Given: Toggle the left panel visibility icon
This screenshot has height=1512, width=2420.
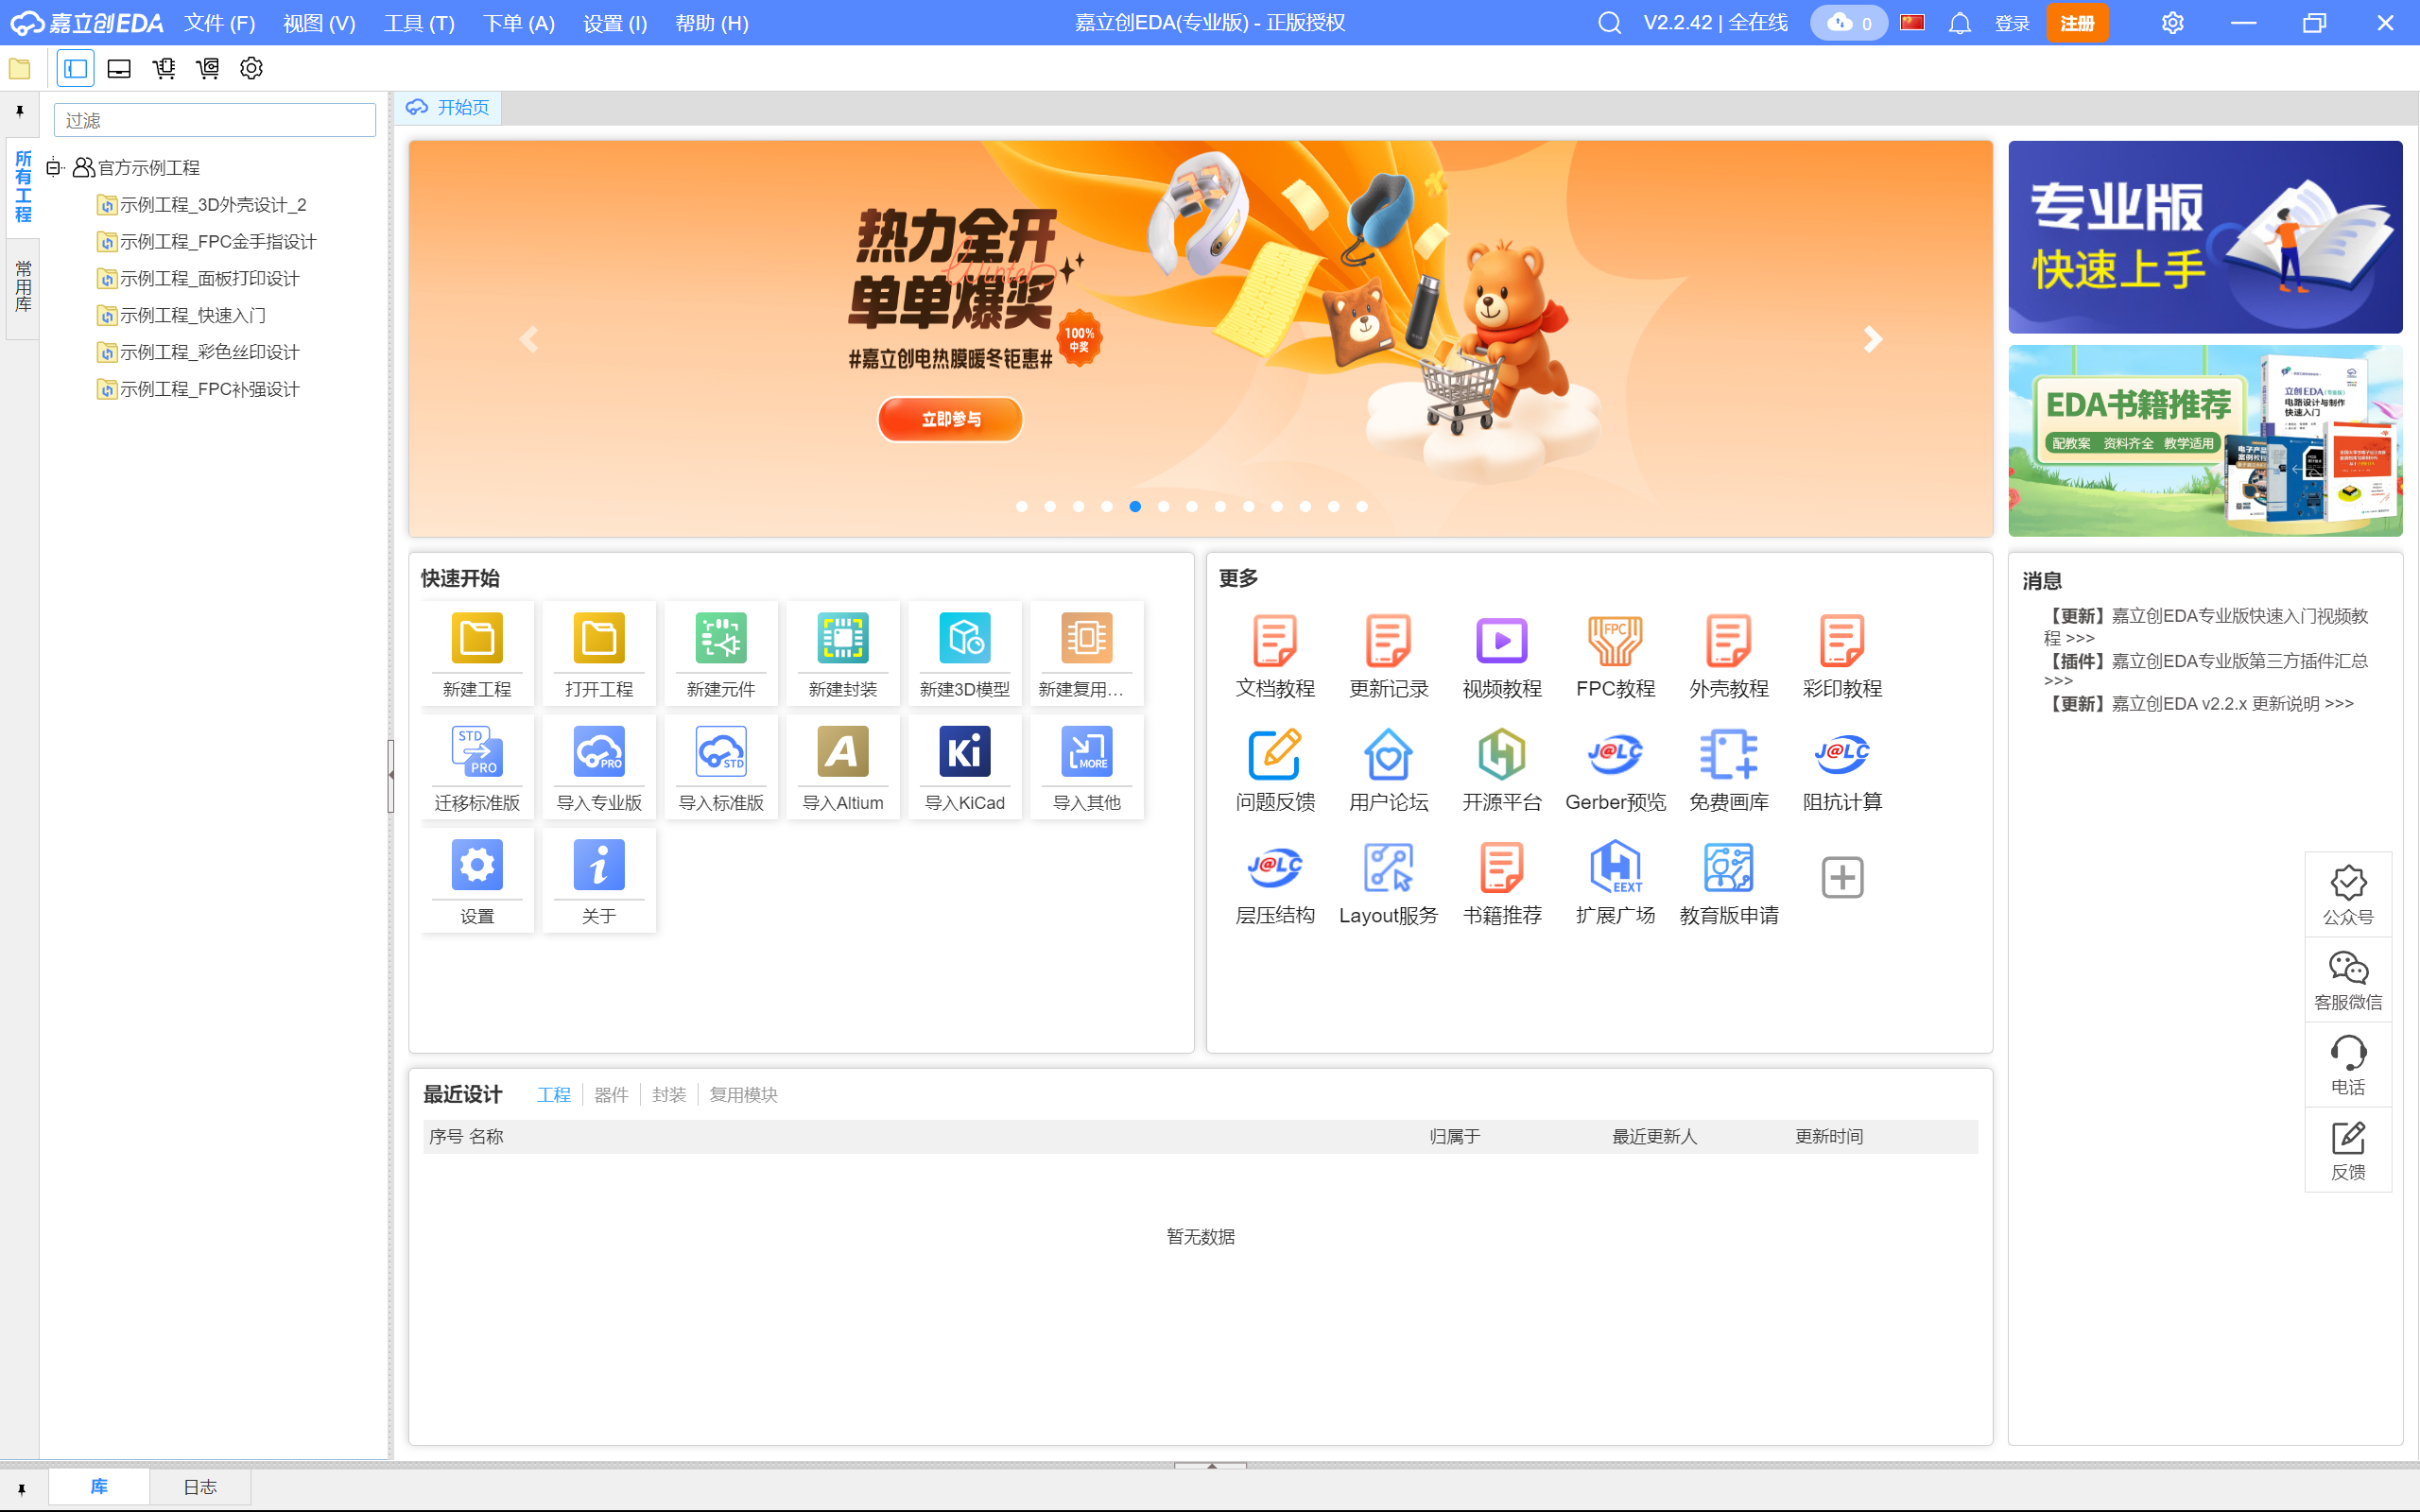Looking at the screenshot, I should (x=75, y=68).
